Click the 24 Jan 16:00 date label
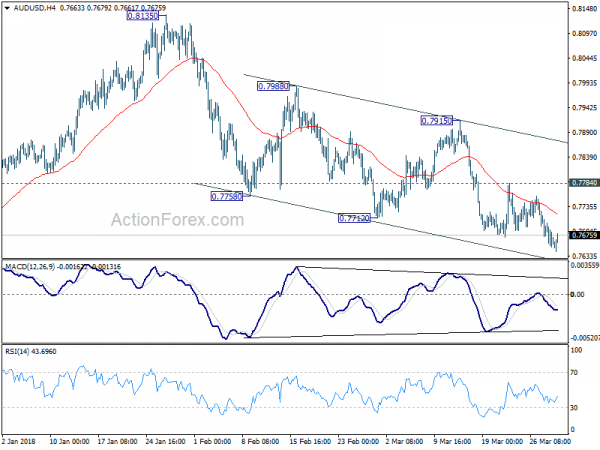 pos(165,441)
